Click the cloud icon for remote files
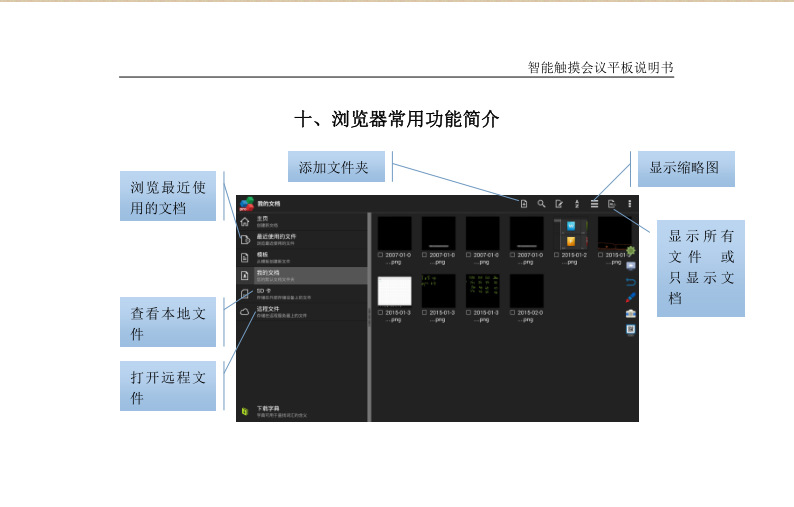This screenshot has width=794, height=507. pos(245,312)
